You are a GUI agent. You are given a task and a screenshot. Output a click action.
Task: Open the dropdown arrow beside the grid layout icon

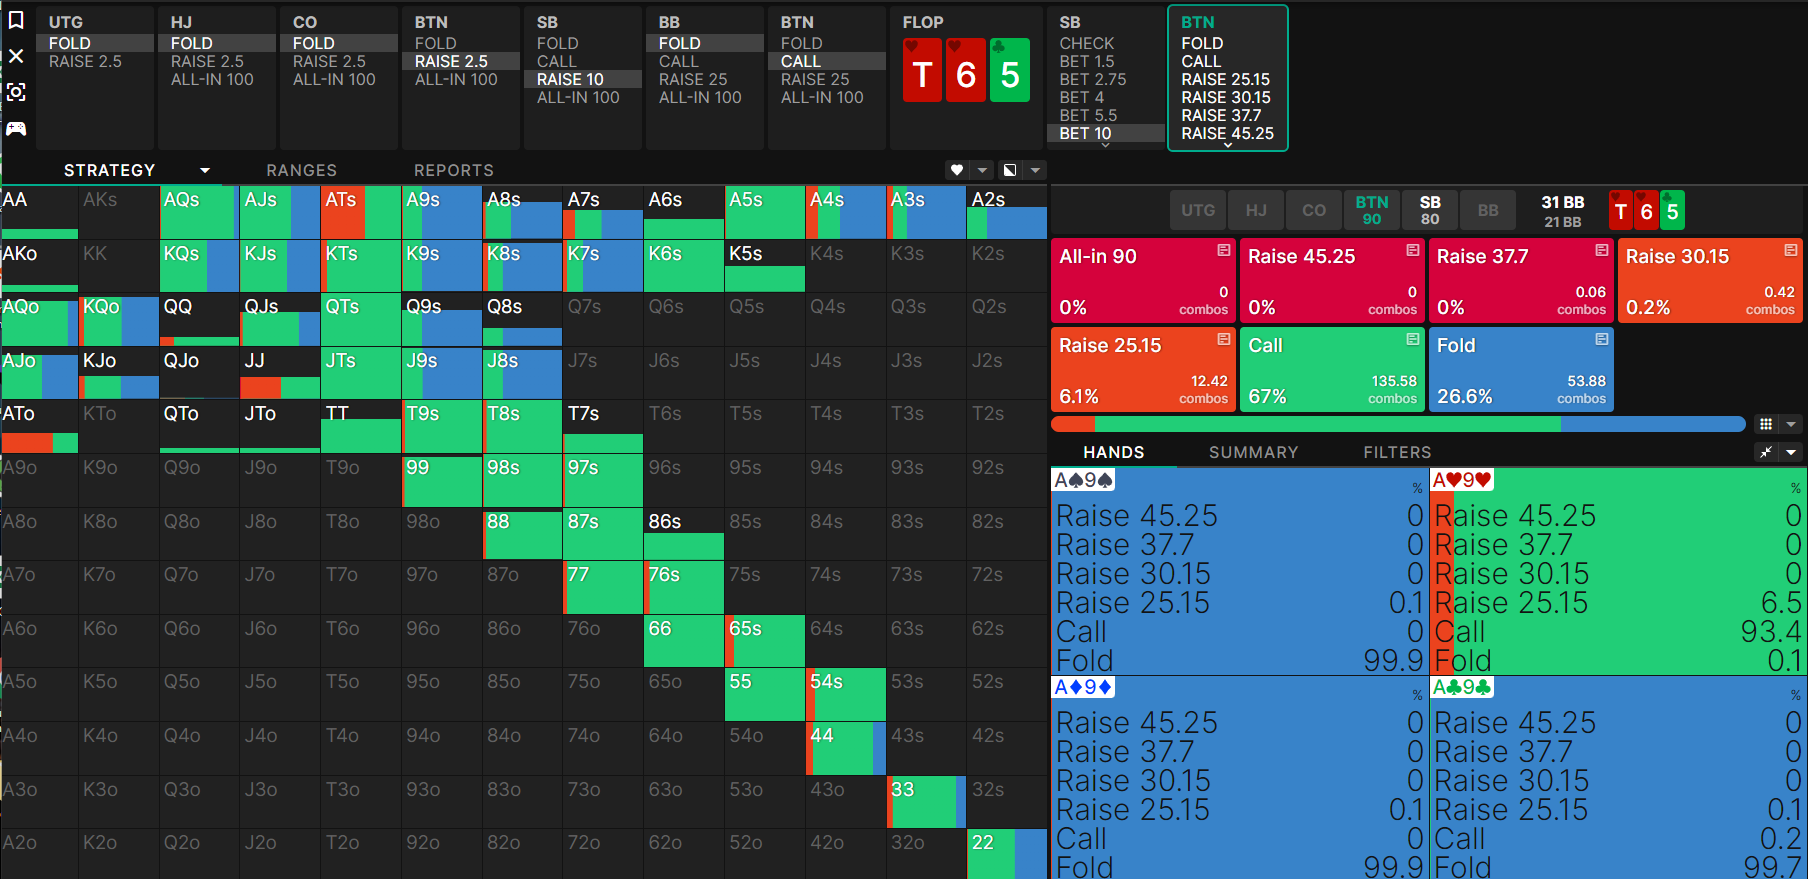pyautogui.click(x=1791, y=424)
